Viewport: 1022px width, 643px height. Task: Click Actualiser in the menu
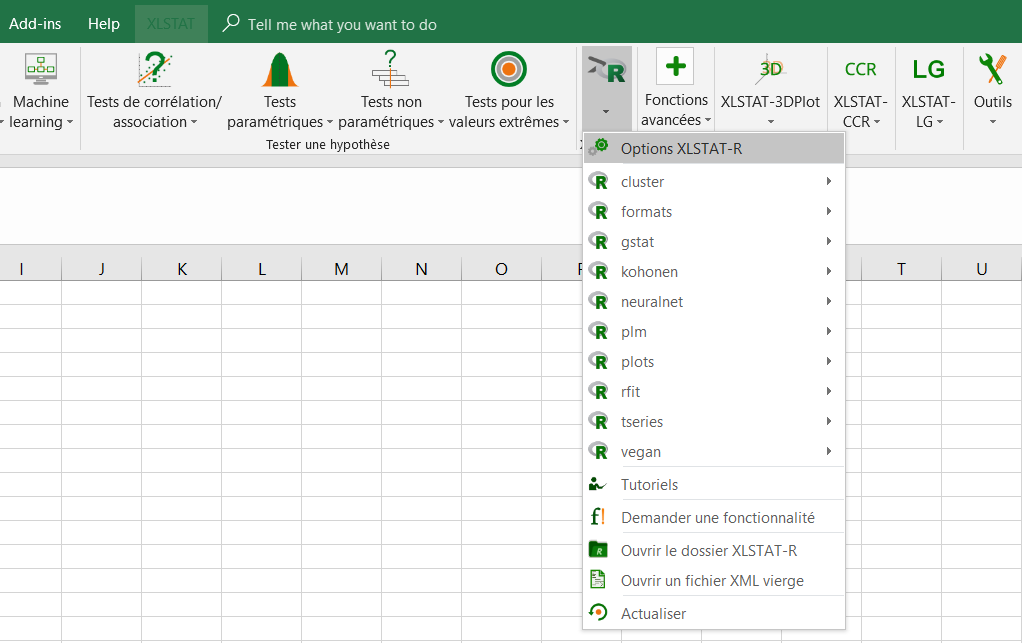(x=653, y=613)
